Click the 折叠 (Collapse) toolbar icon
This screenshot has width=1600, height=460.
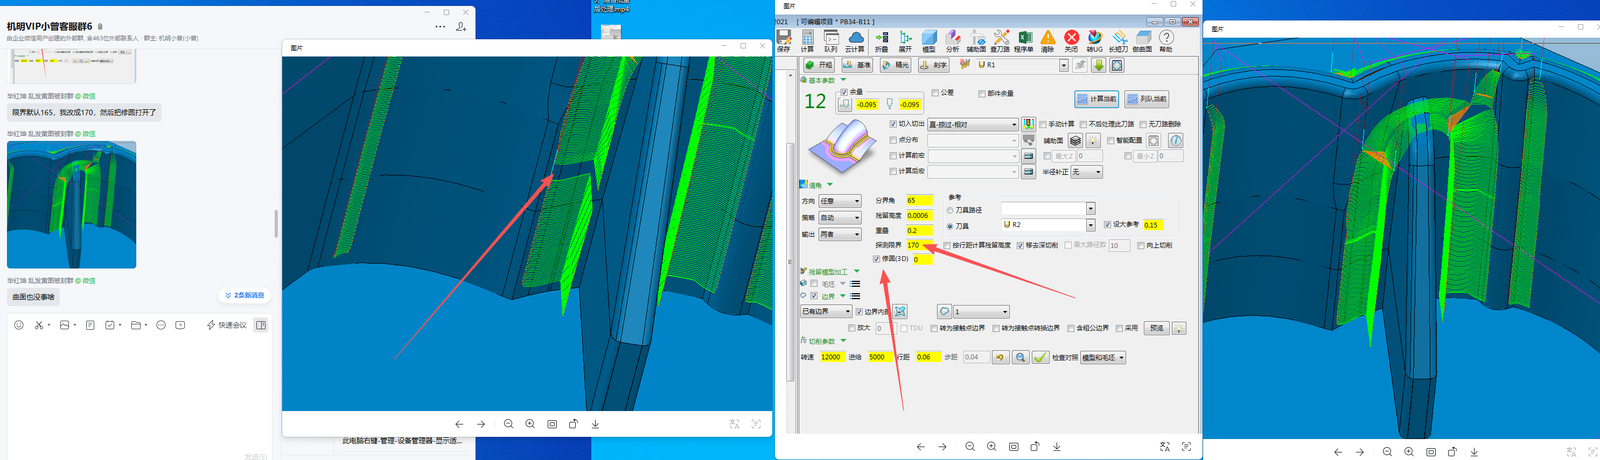tap(881, 40)
